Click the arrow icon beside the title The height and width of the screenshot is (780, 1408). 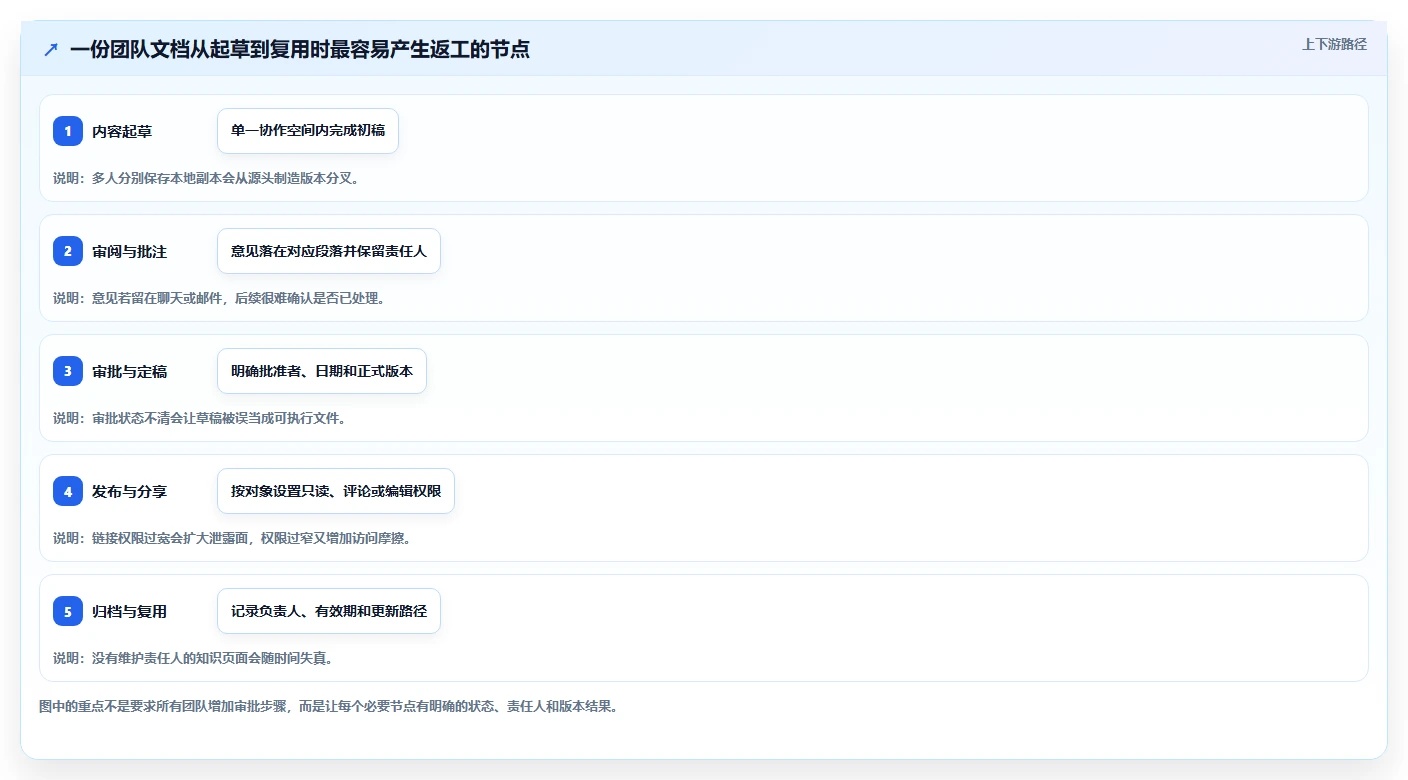click(51, 49)
